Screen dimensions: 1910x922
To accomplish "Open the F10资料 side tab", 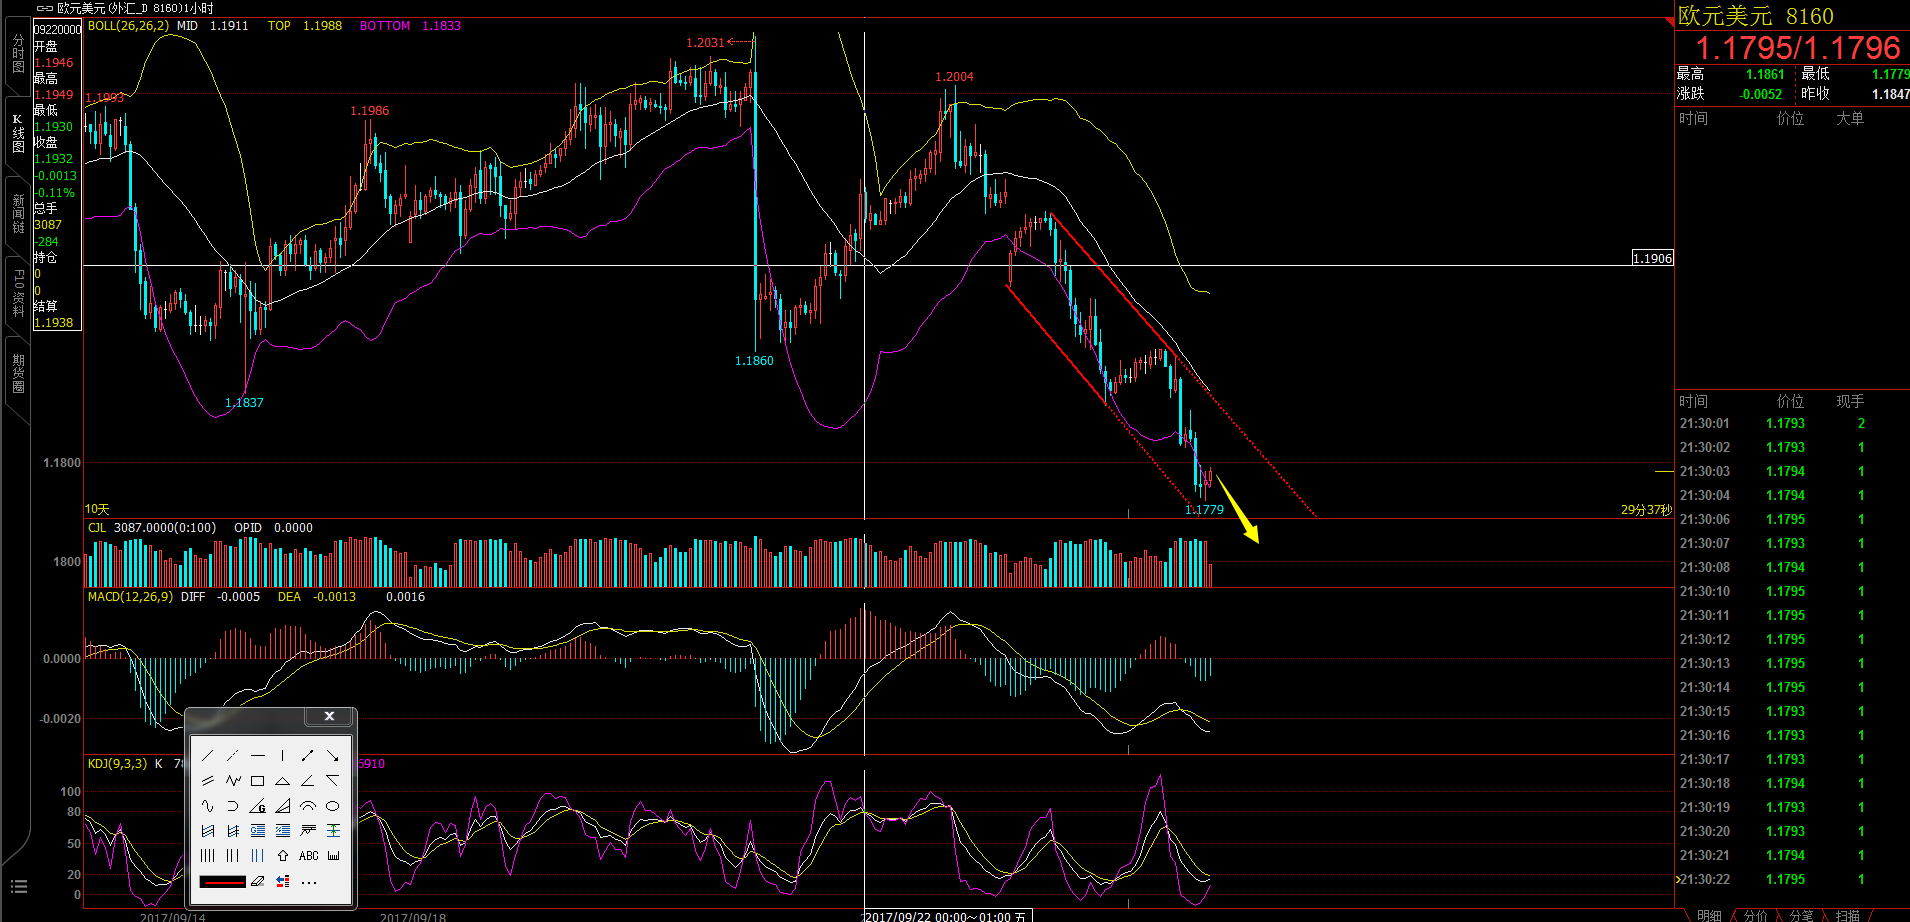I will pos(18,293).
